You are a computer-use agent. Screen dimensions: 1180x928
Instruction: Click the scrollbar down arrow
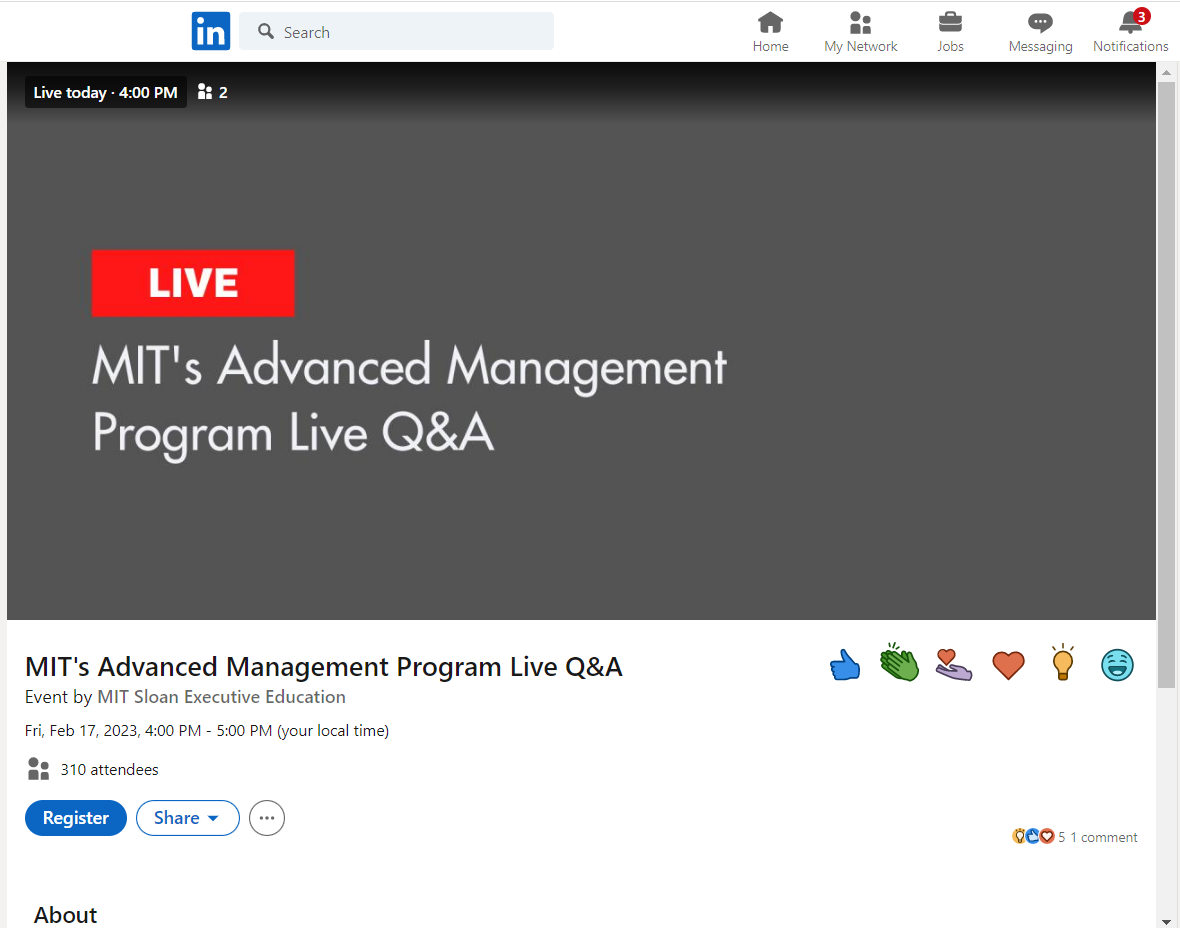[x=1166, y=921]
